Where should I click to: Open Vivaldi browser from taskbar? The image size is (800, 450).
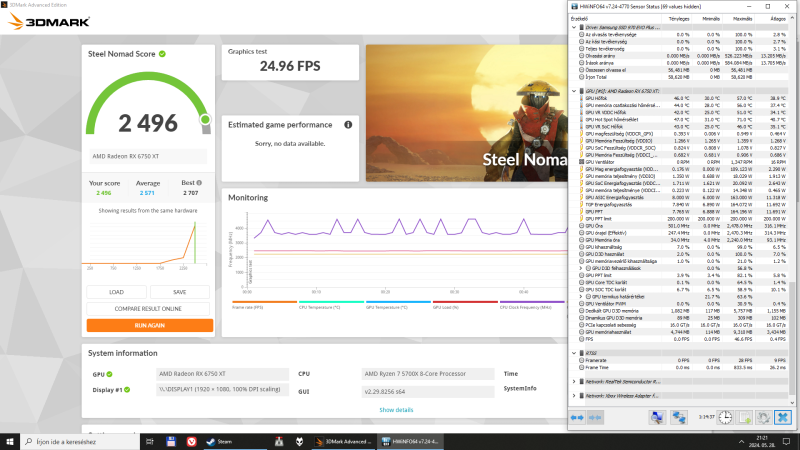[x=191, y=442]
